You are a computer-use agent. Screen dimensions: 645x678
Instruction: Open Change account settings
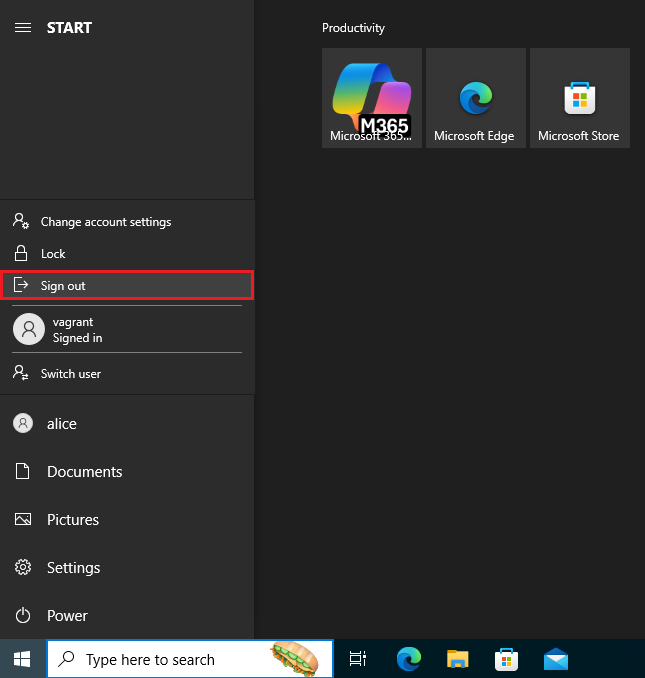(127, 222)
